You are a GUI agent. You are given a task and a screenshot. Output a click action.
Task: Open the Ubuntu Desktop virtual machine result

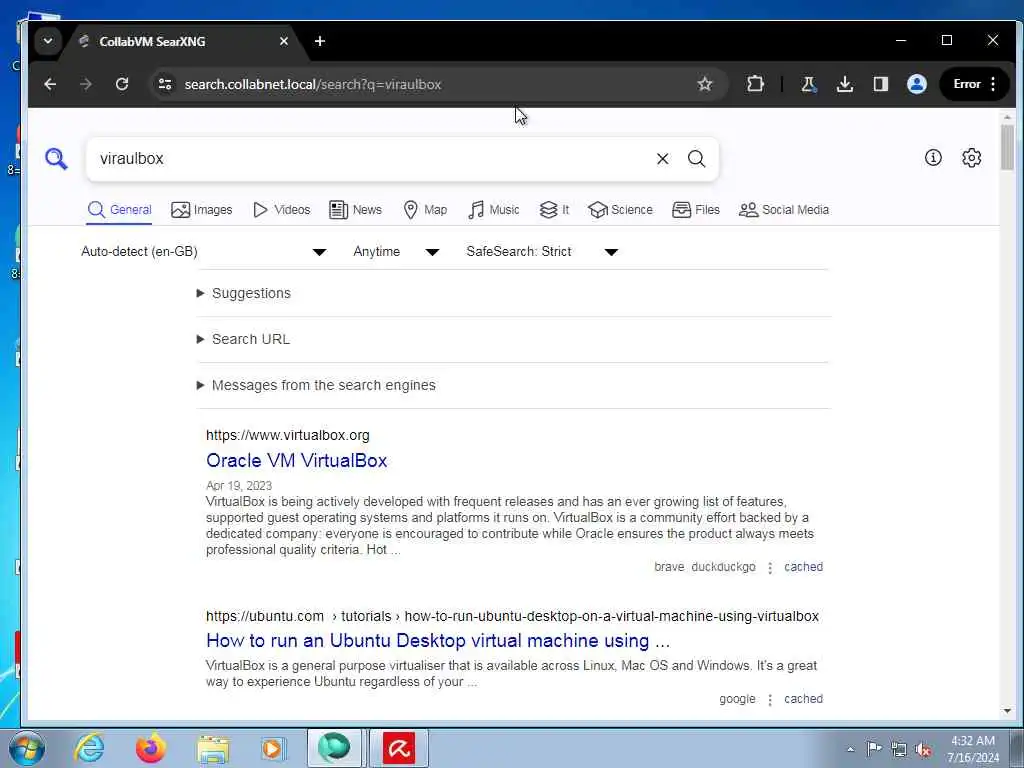point(438,641)
